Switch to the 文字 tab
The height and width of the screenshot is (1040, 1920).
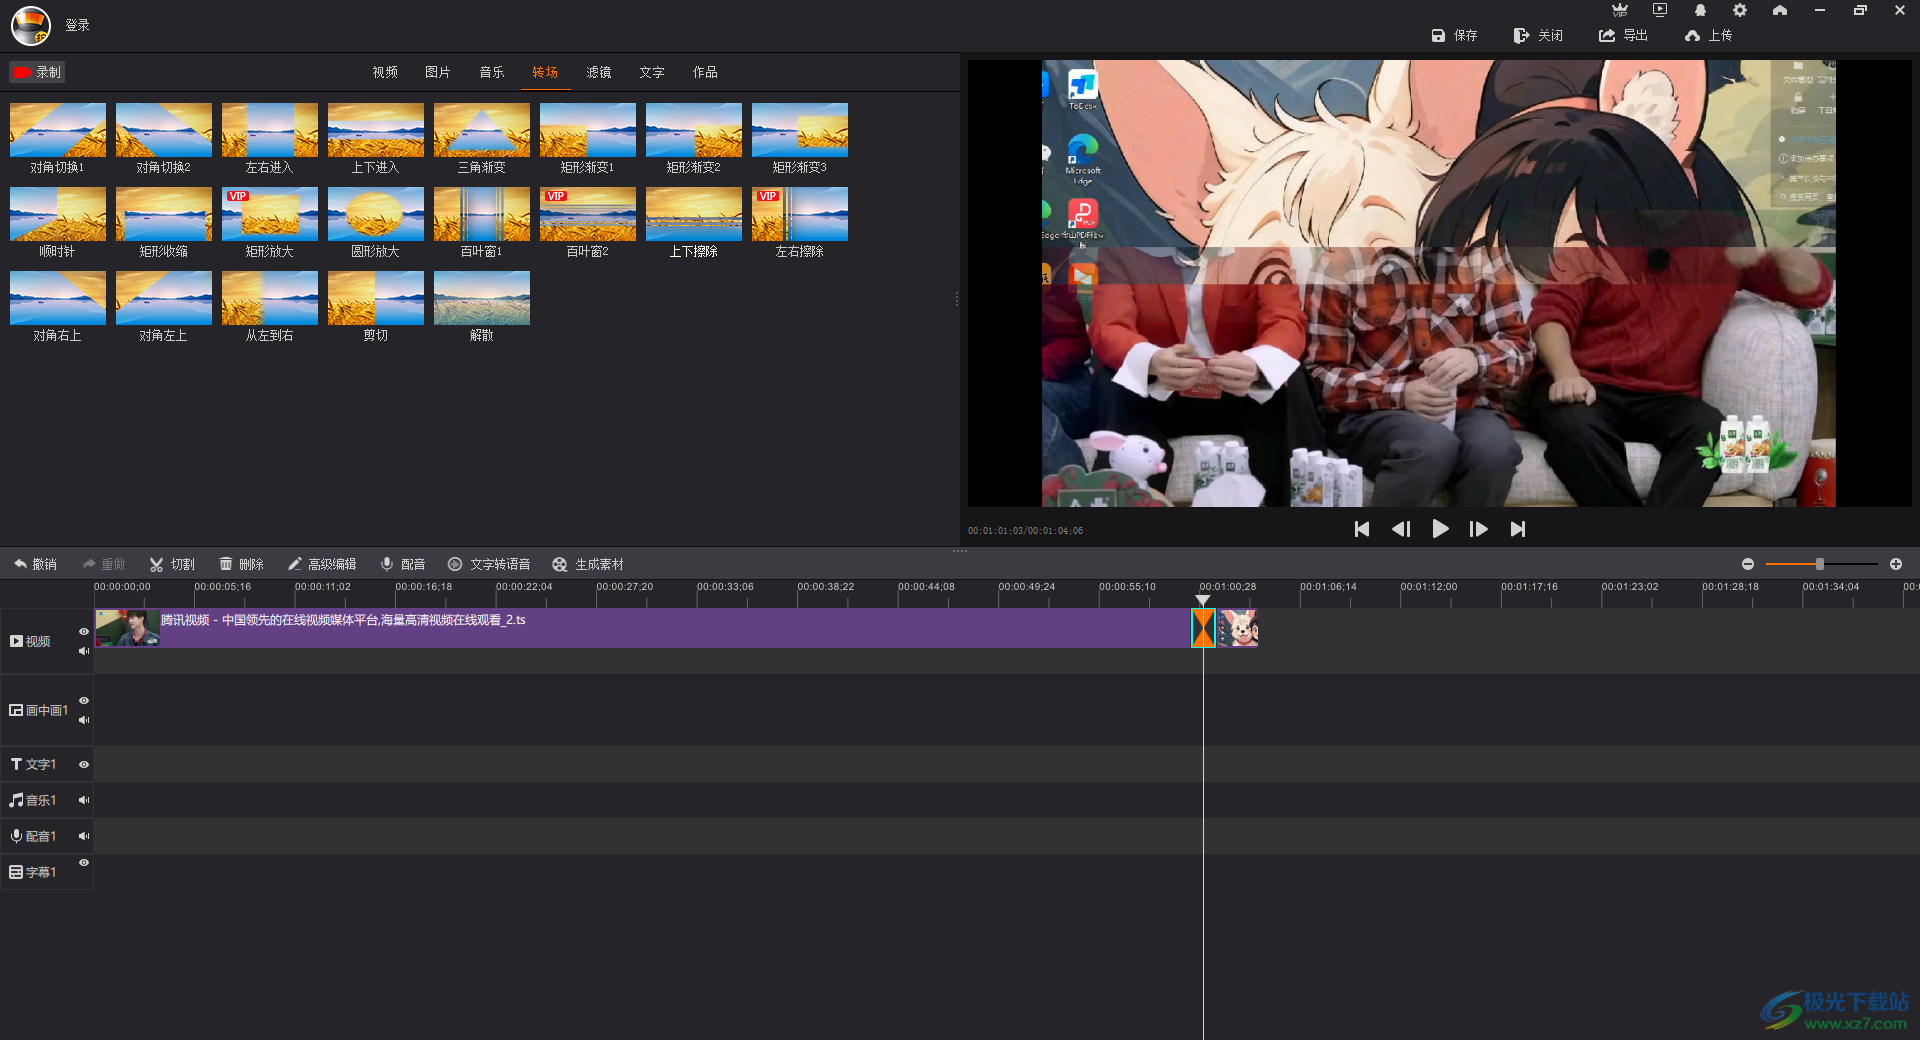pyautogui.click(x=652, y=72)
